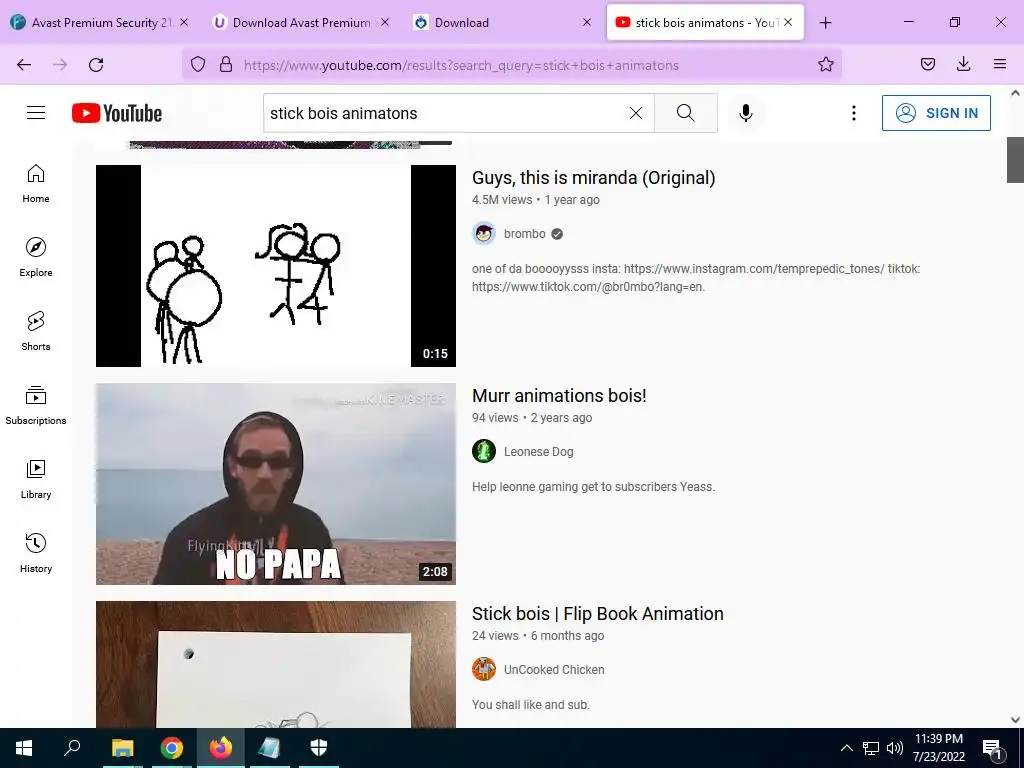
Task: Visit brombo channel name link
Action: click(x=524, y=234)
